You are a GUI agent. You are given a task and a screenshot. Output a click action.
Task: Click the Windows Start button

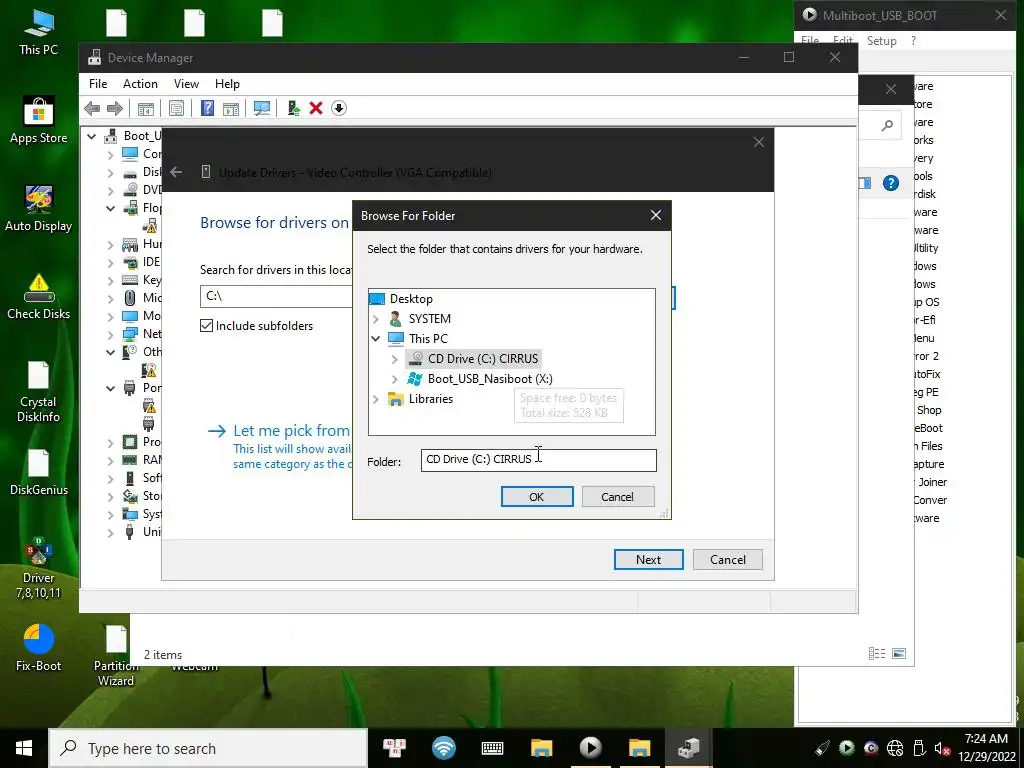click(x=24, y=748)
